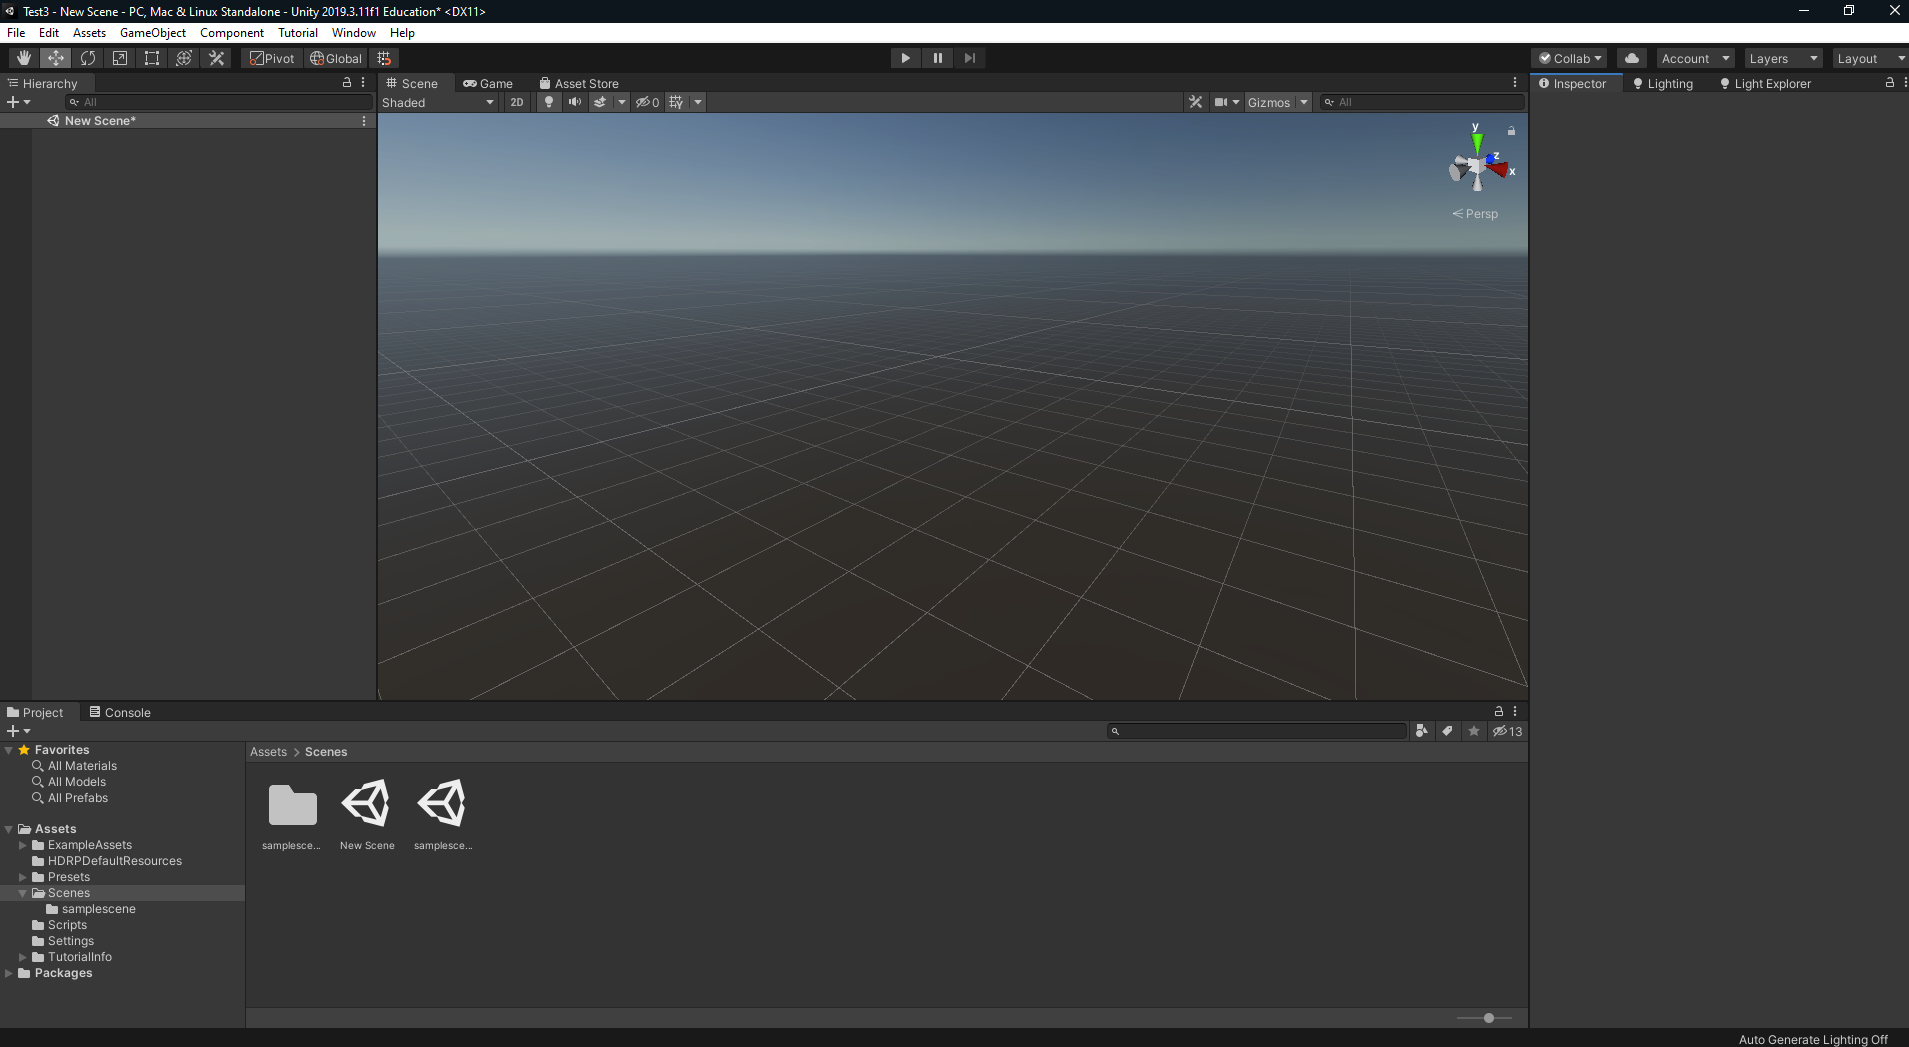1909x1047 pixels.
Task: Select the Move tool
Action: click(56, 58)
